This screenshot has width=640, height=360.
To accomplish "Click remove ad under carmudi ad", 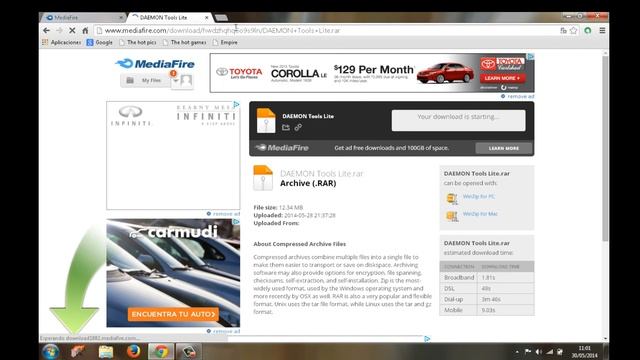I will click(224, 331).
